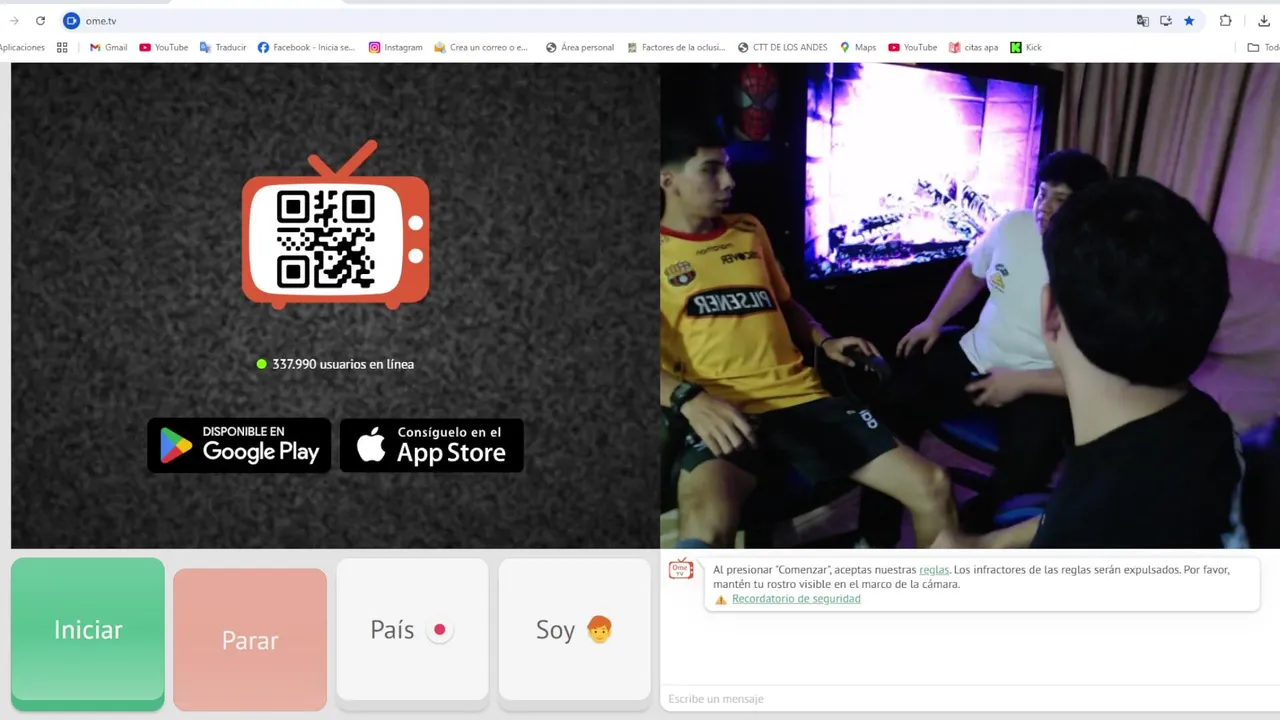Open the CTT DE LOS ANDES bookmark
The image size is (1280, 720).
point(782,47)
